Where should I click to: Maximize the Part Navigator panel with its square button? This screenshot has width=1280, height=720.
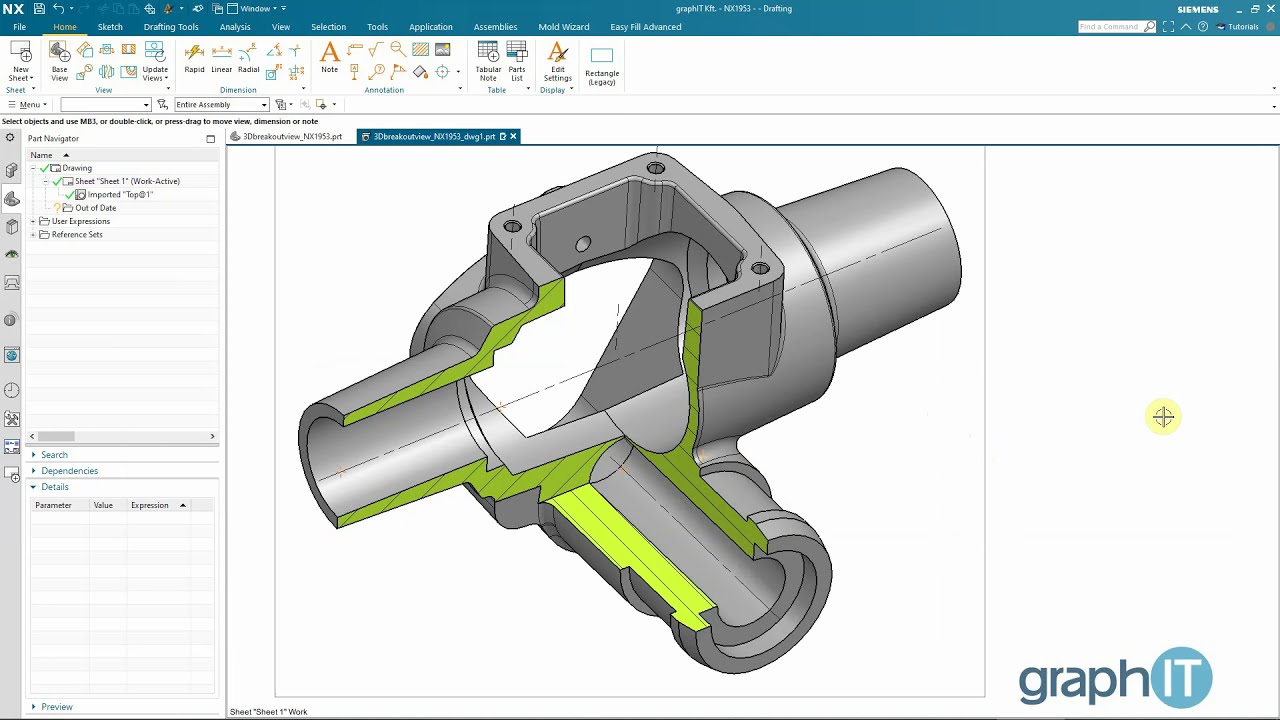(x=210, y=139)
